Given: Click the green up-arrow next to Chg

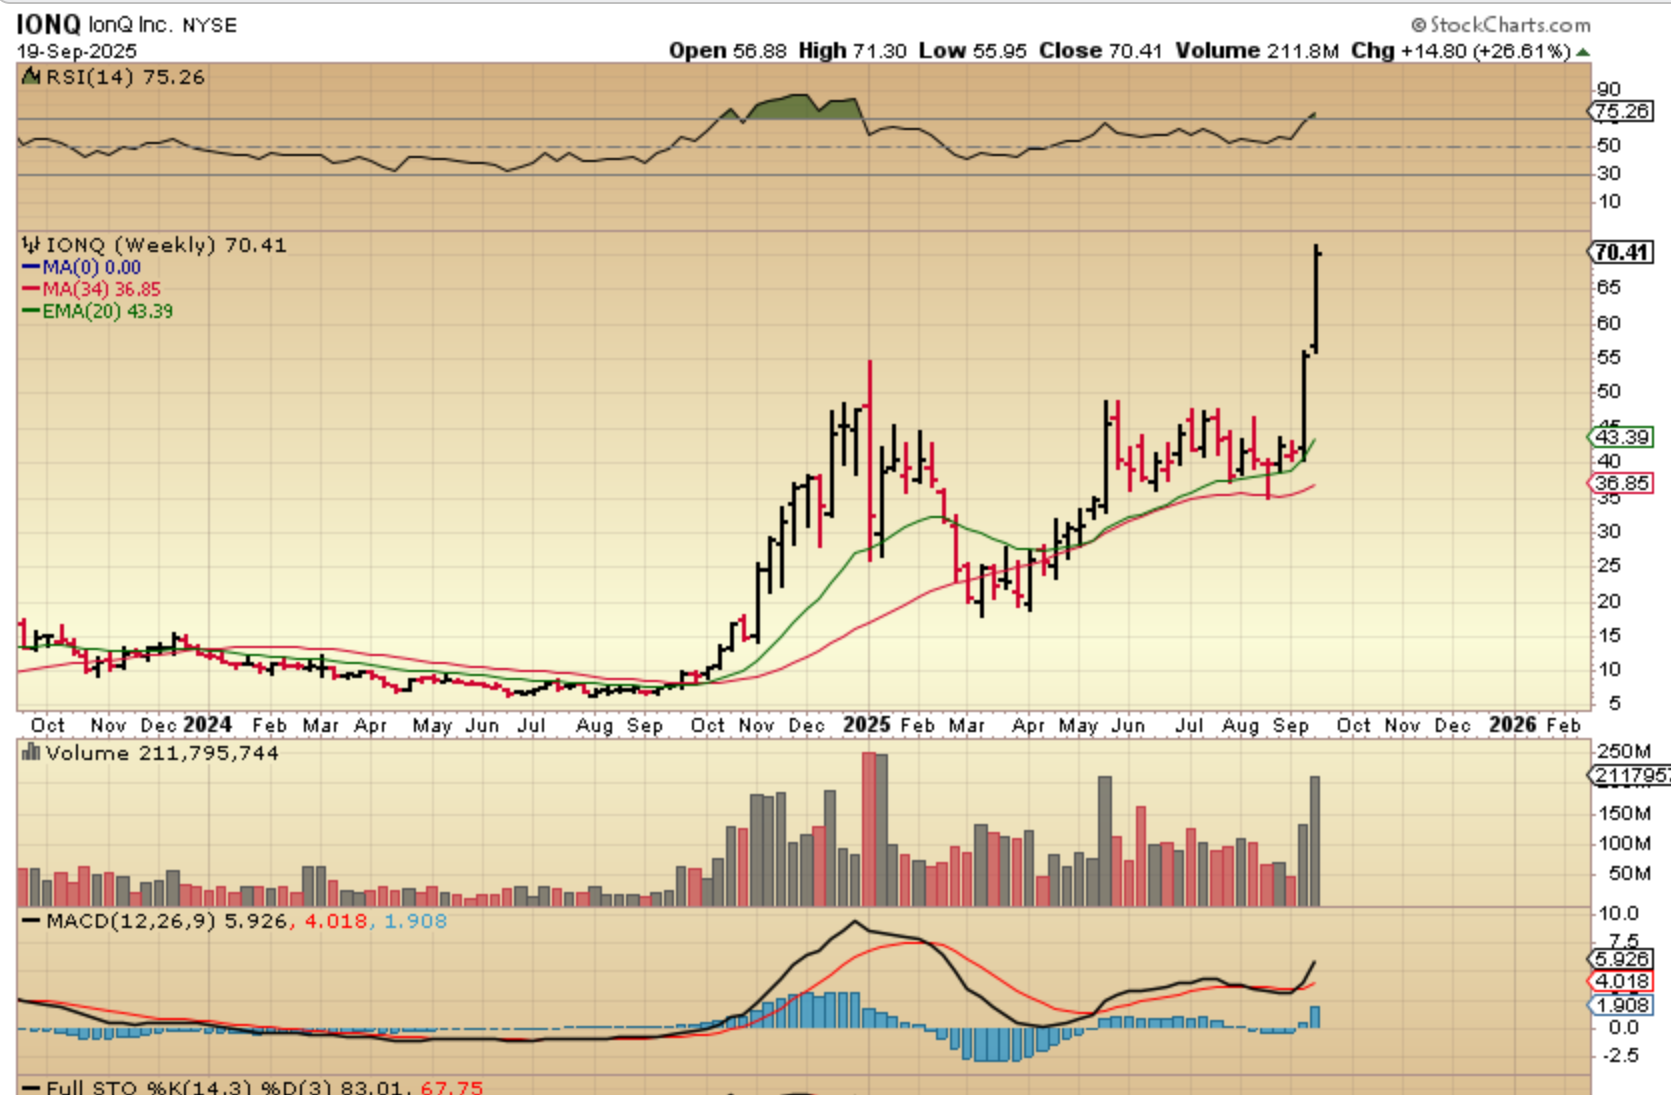Looking at the screenshot, I should coord(1583,51).
